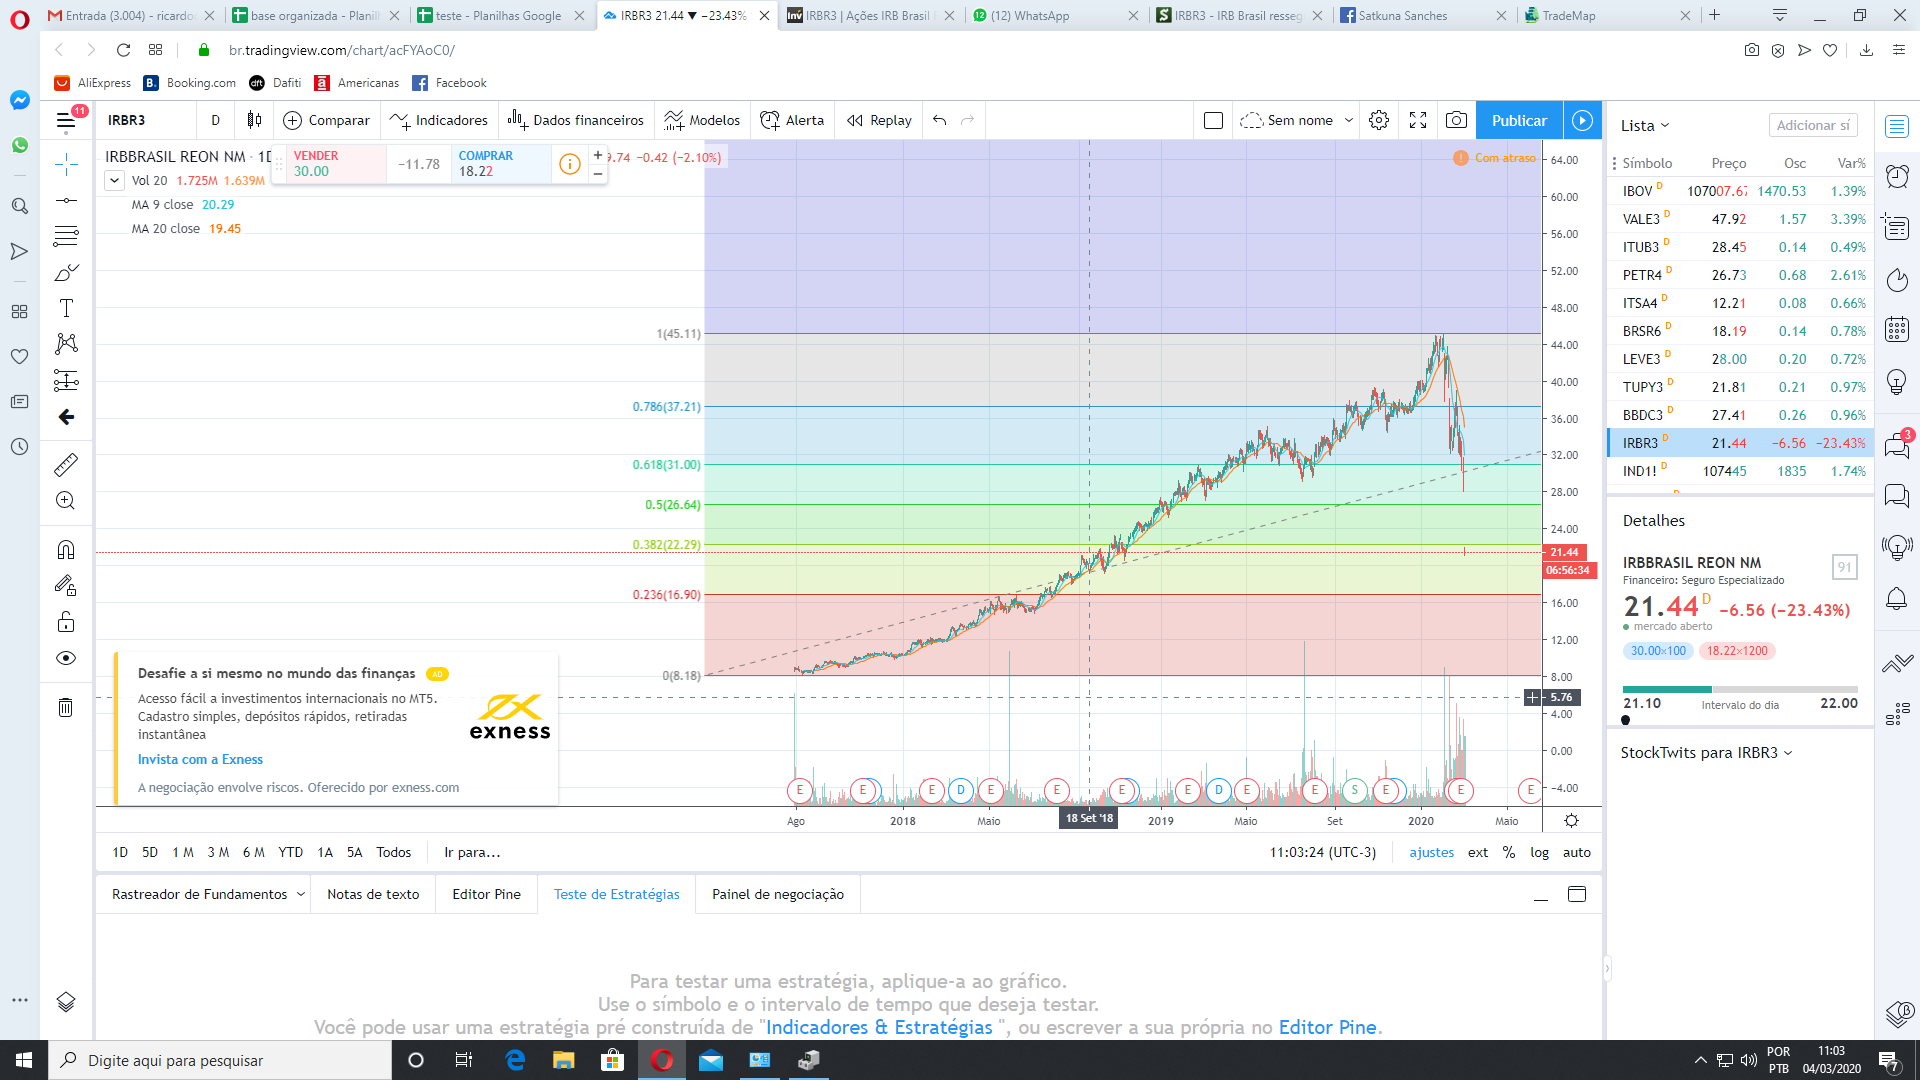Open the Modelos templates menu
The image size is (1920, 1080).
(x=702, y=120)
